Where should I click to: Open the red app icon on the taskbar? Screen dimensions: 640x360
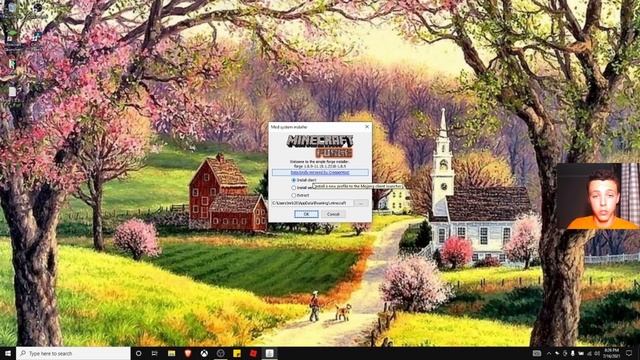[253, 353]
